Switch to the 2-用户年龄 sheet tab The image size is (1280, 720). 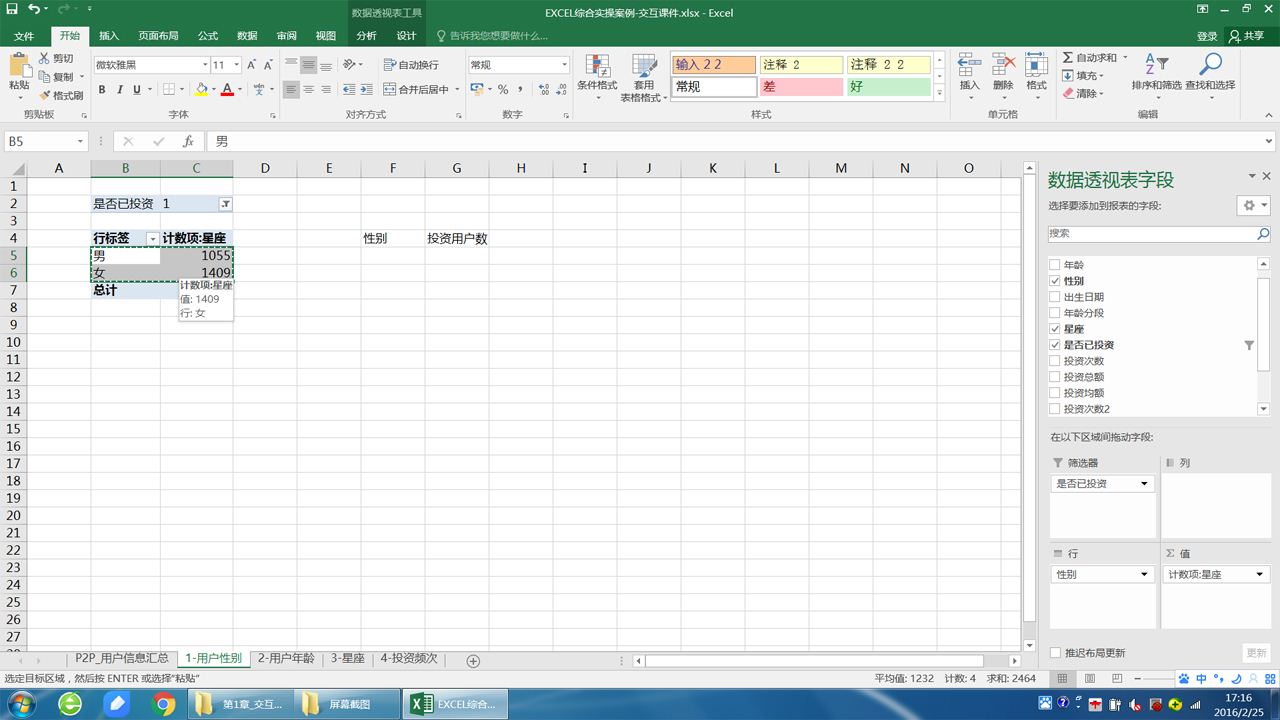click(285, 659)
